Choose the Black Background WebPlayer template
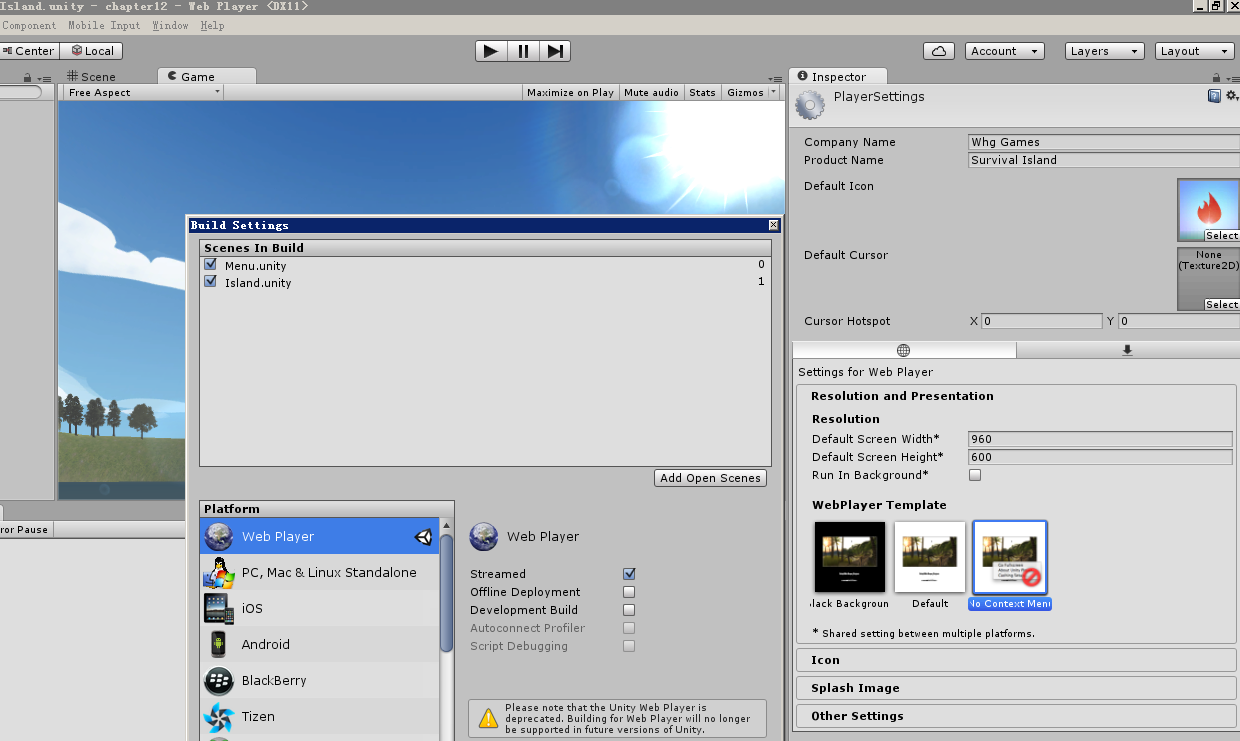The height and width of the screenshot is (741, 1240). coord(850,557)
